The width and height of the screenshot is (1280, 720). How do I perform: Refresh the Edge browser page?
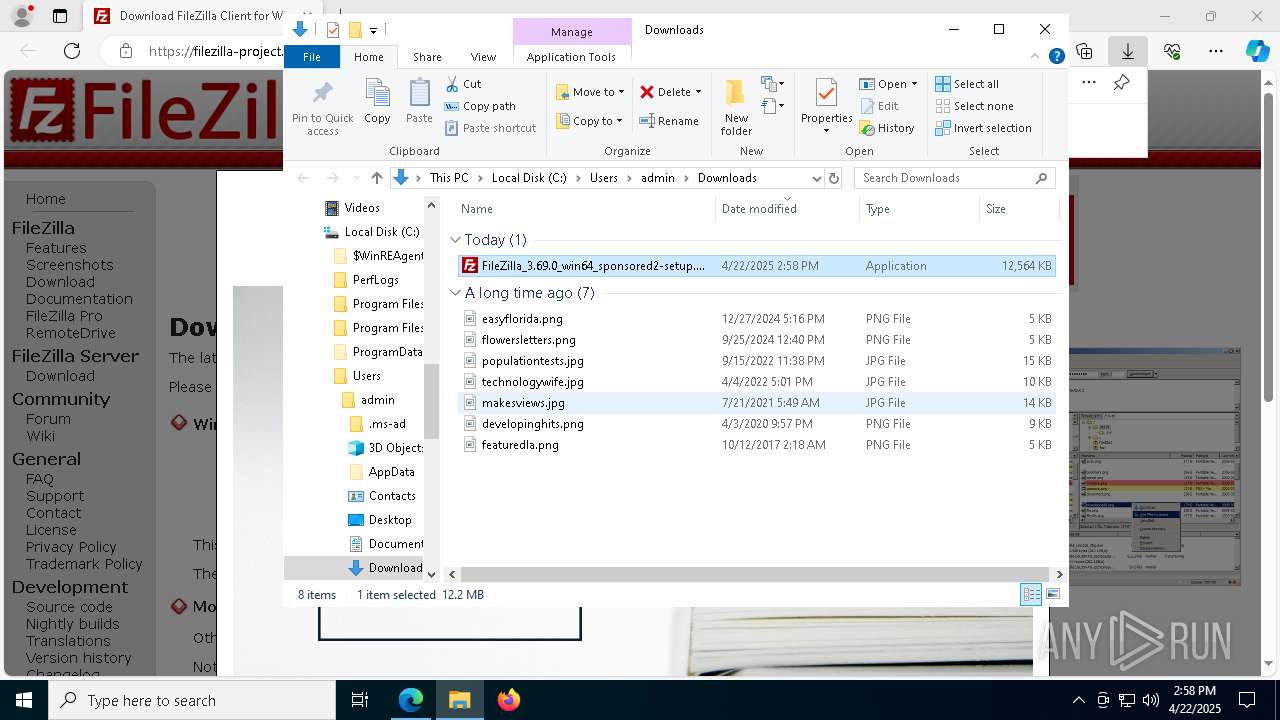pos(72,51)
